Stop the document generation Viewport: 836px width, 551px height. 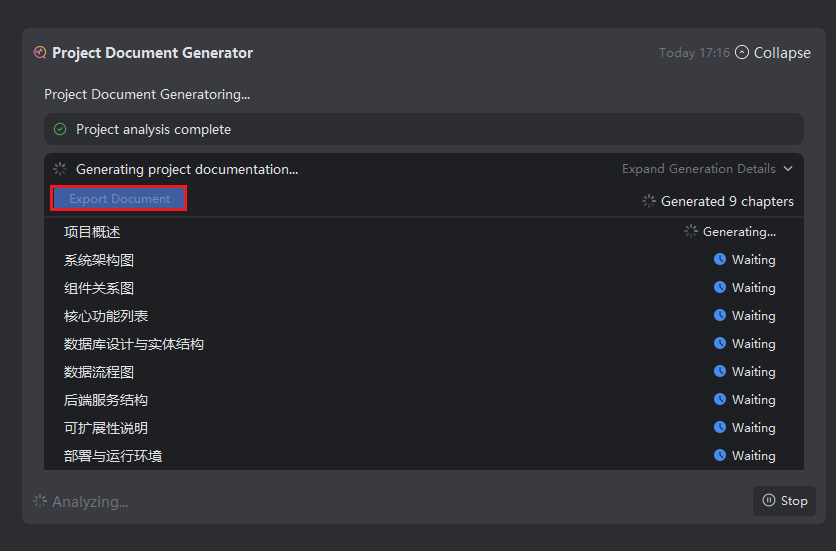tap(784, 501)
